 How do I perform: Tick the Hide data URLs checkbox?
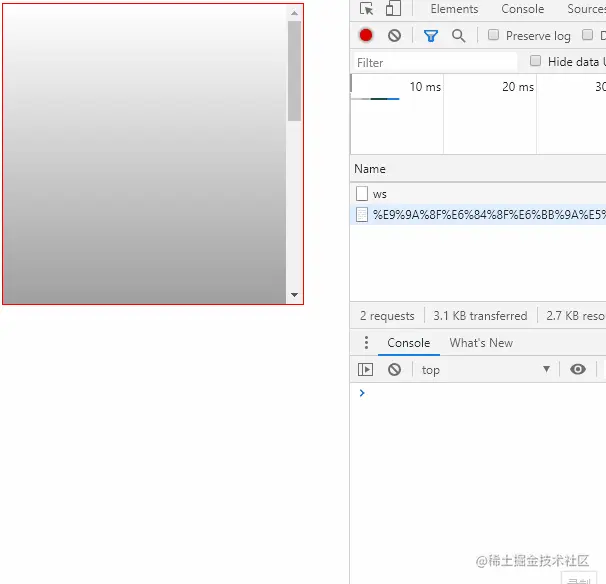[x=535, y=61]
